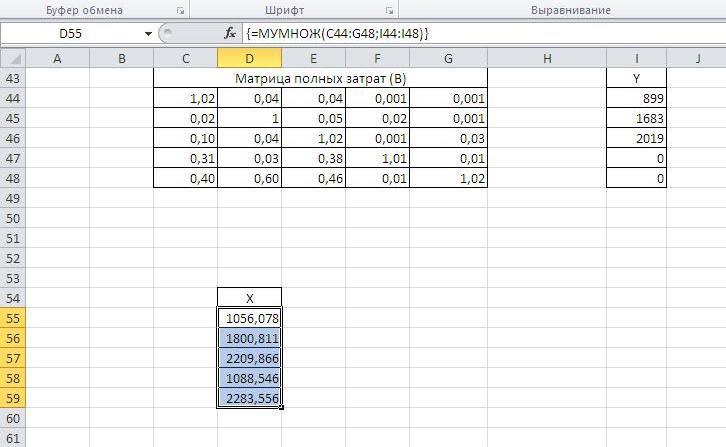The height and width of the screenshot is (447, 726).
Task: Select cell with value 2019
Action: click(x=636, y=138)
